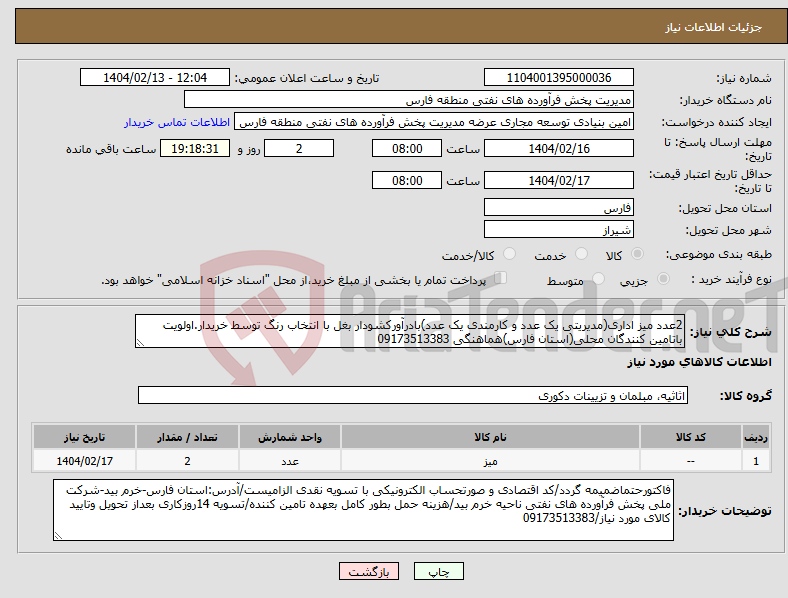Toggle the اسناد خزانه اسلامی payment checkbox

(501, 278)
